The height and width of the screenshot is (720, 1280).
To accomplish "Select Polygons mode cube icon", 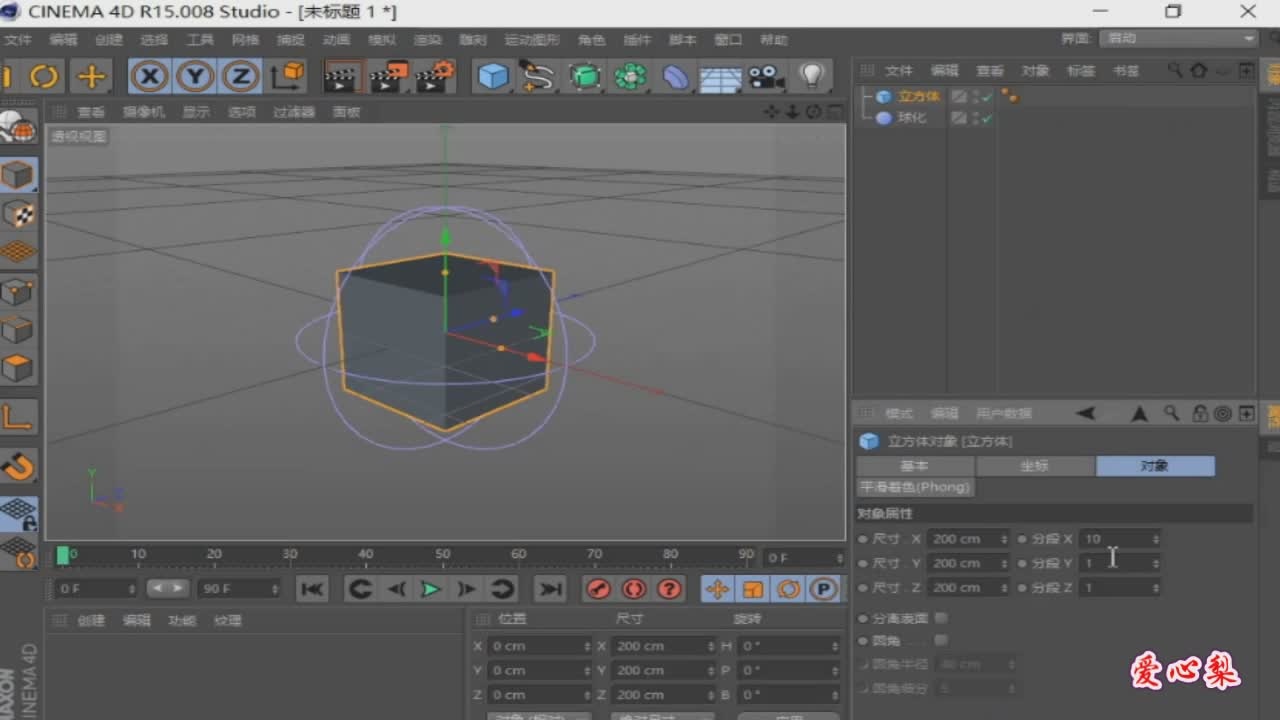I will [18, 367].
